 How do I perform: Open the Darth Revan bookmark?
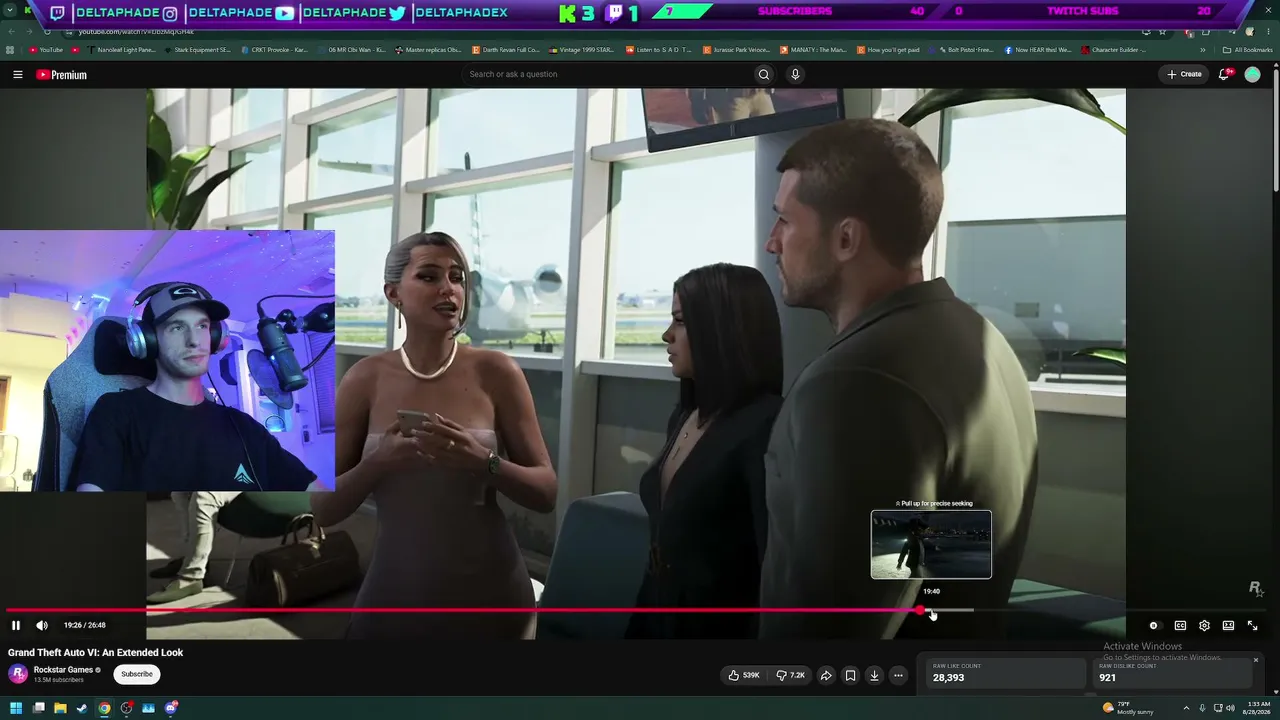pyautogui.click(x=505, y=50)
